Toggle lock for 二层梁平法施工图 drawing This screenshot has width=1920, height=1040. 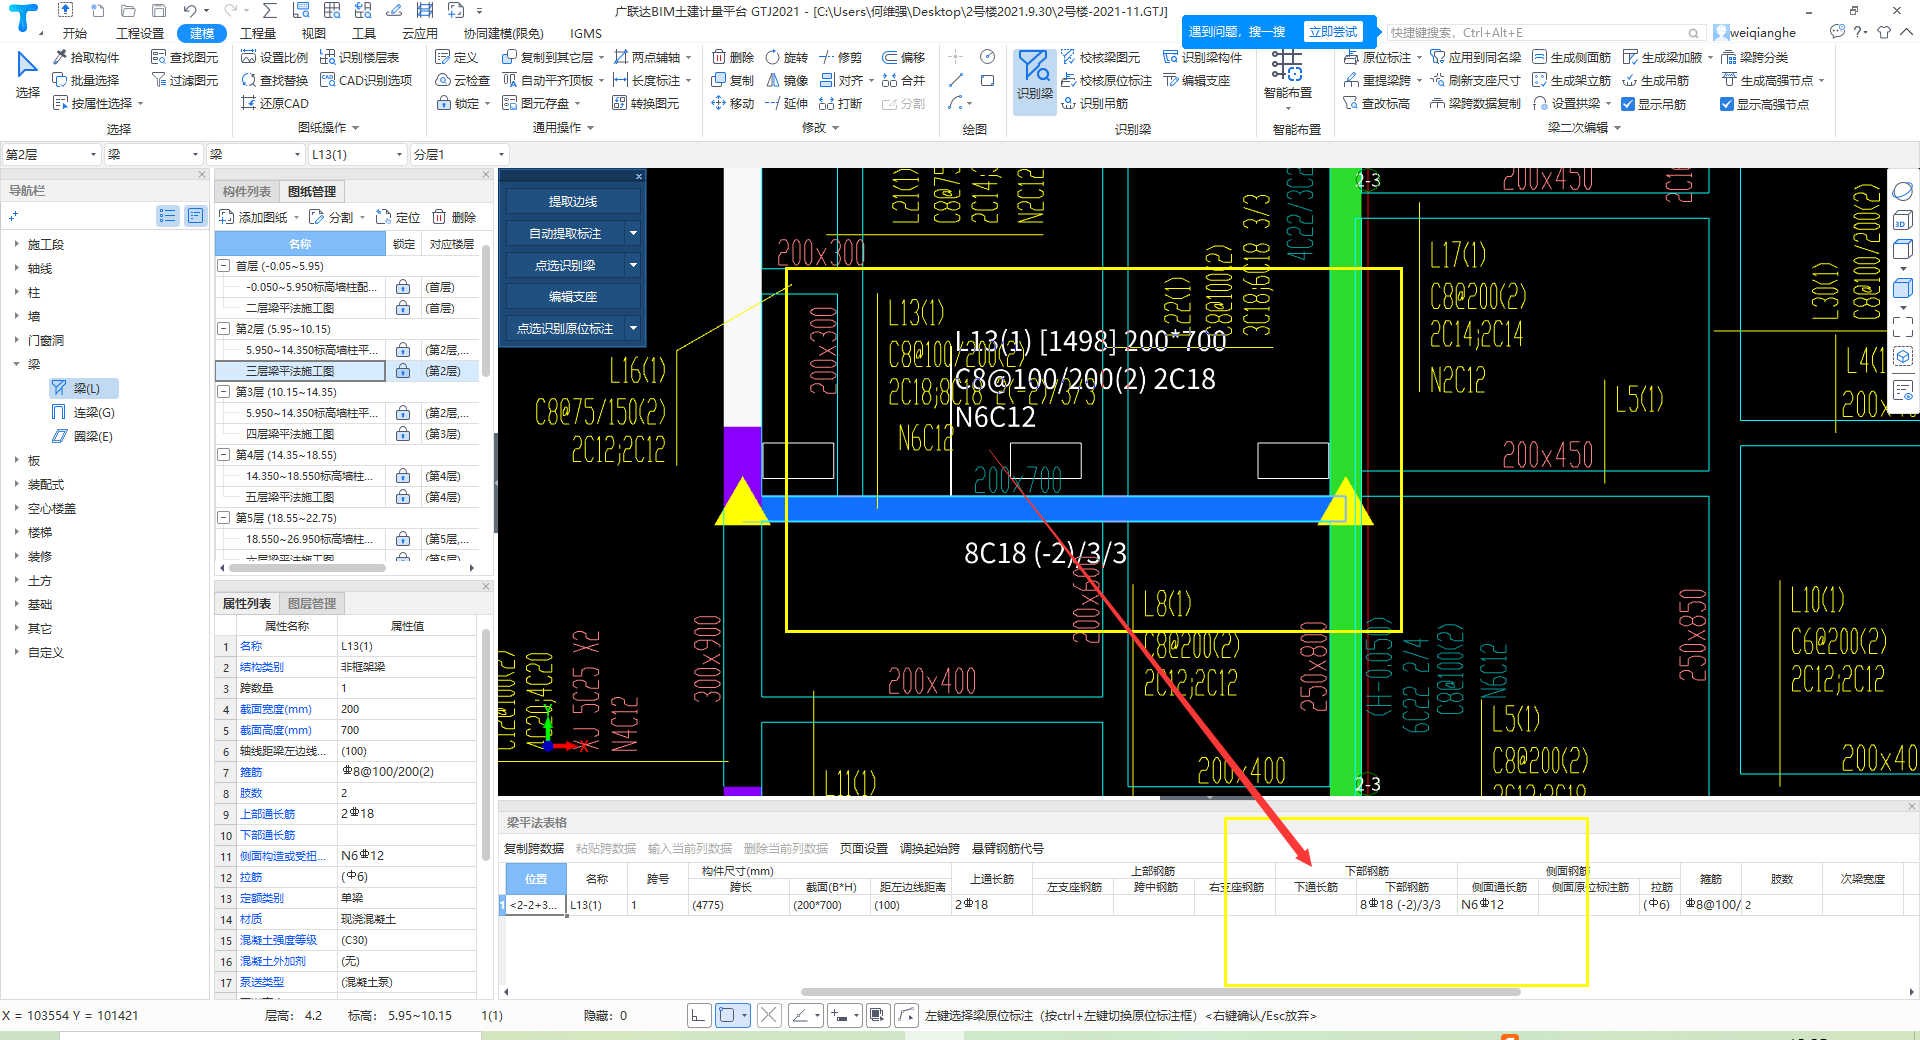(403, 308)
